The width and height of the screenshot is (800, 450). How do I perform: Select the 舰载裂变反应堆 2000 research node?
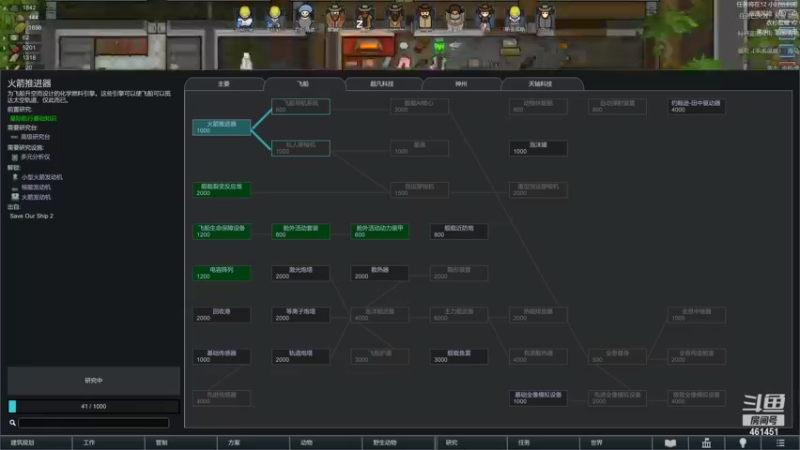tap(221, 190)
